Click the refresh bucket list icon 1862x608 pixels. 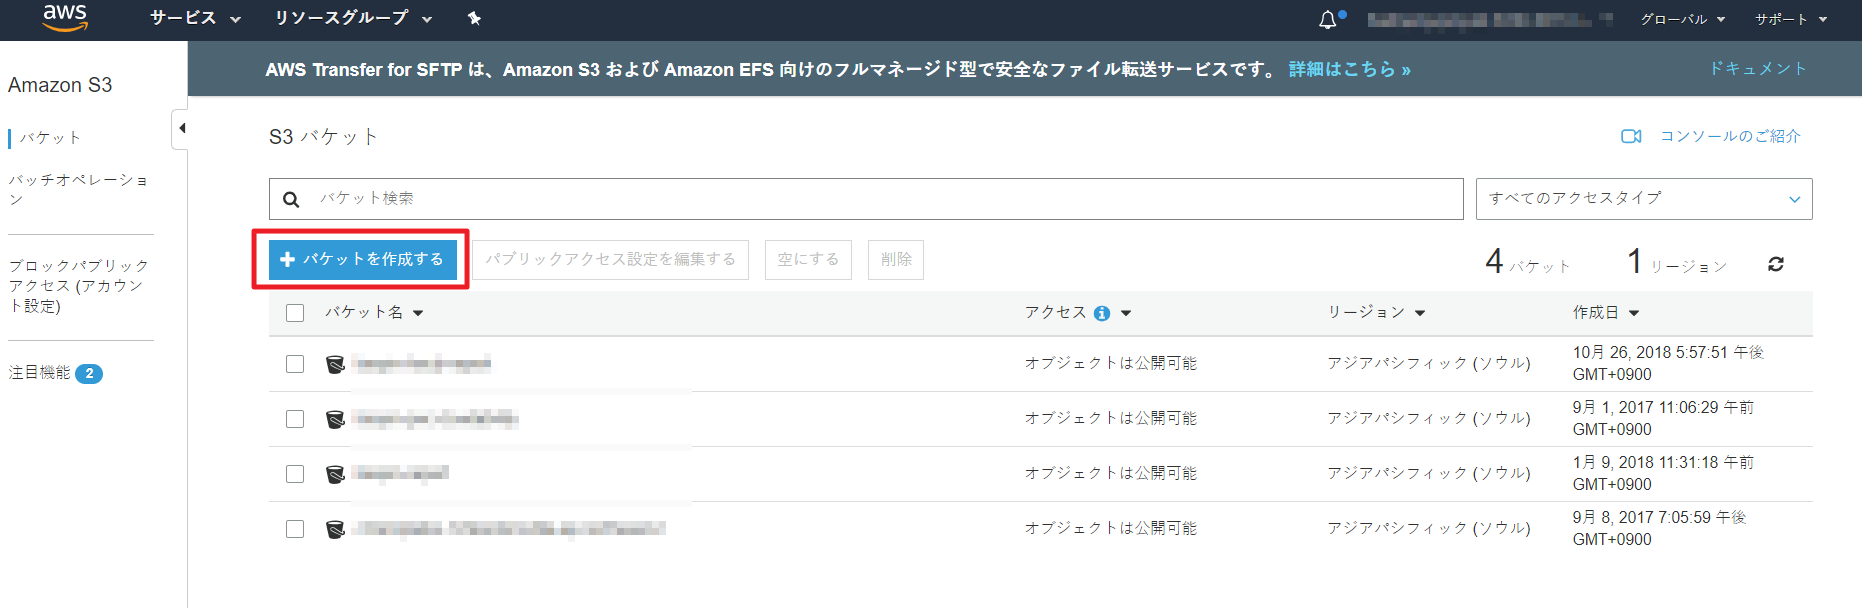click(1775, 264)
